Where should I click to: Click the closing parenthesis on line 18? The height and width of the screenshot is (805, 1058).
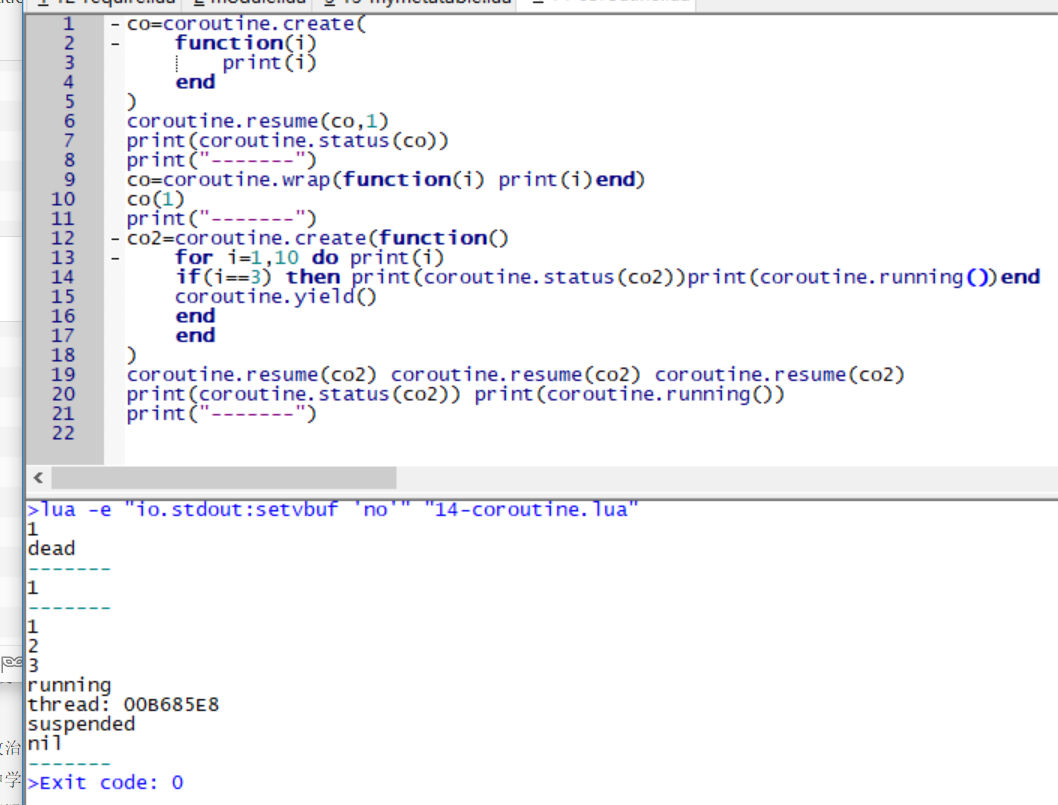pyautogui.click(x=132, y=356)
